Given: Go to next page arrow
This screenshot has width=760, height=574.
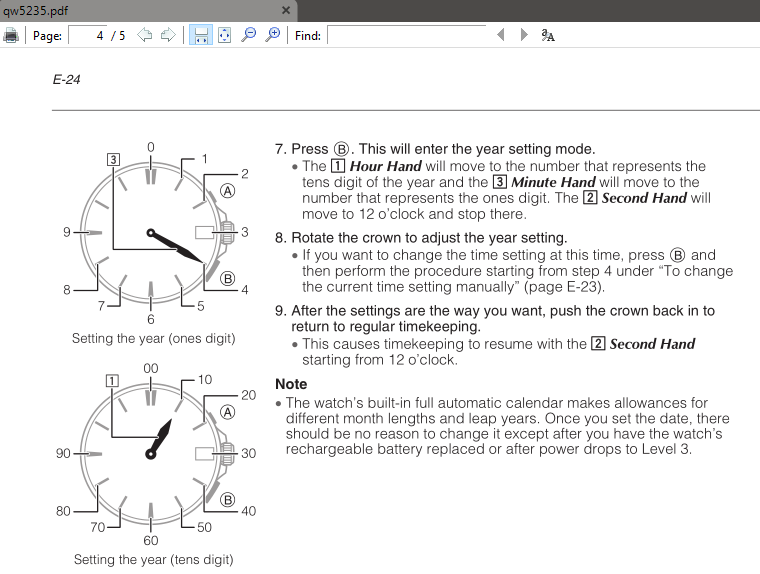Looking at the screenshot, I should click(x=168, y=35).
